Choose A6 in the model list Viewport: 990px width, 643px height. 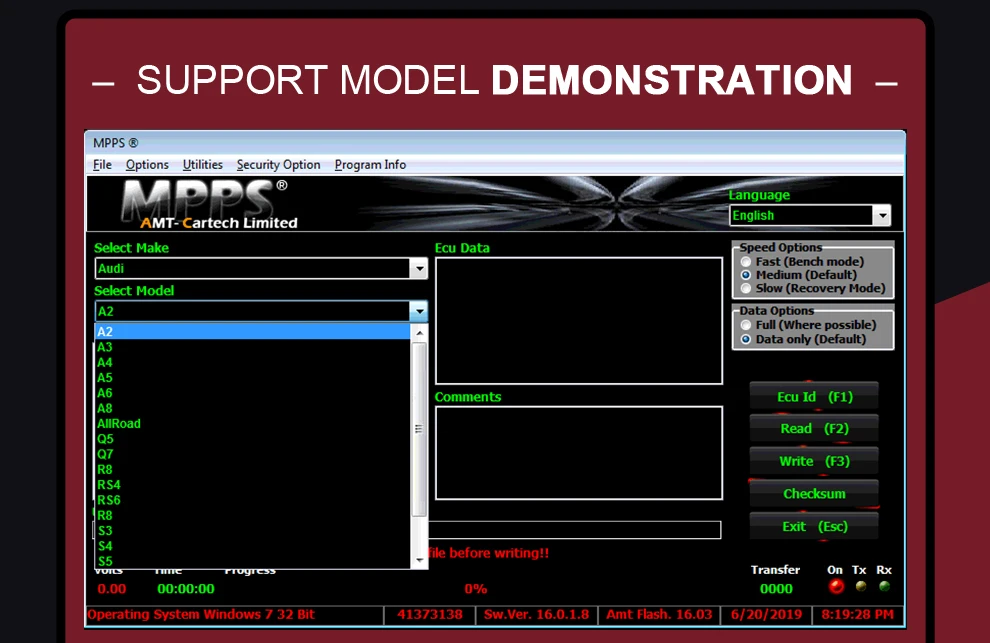pos(253,393)
